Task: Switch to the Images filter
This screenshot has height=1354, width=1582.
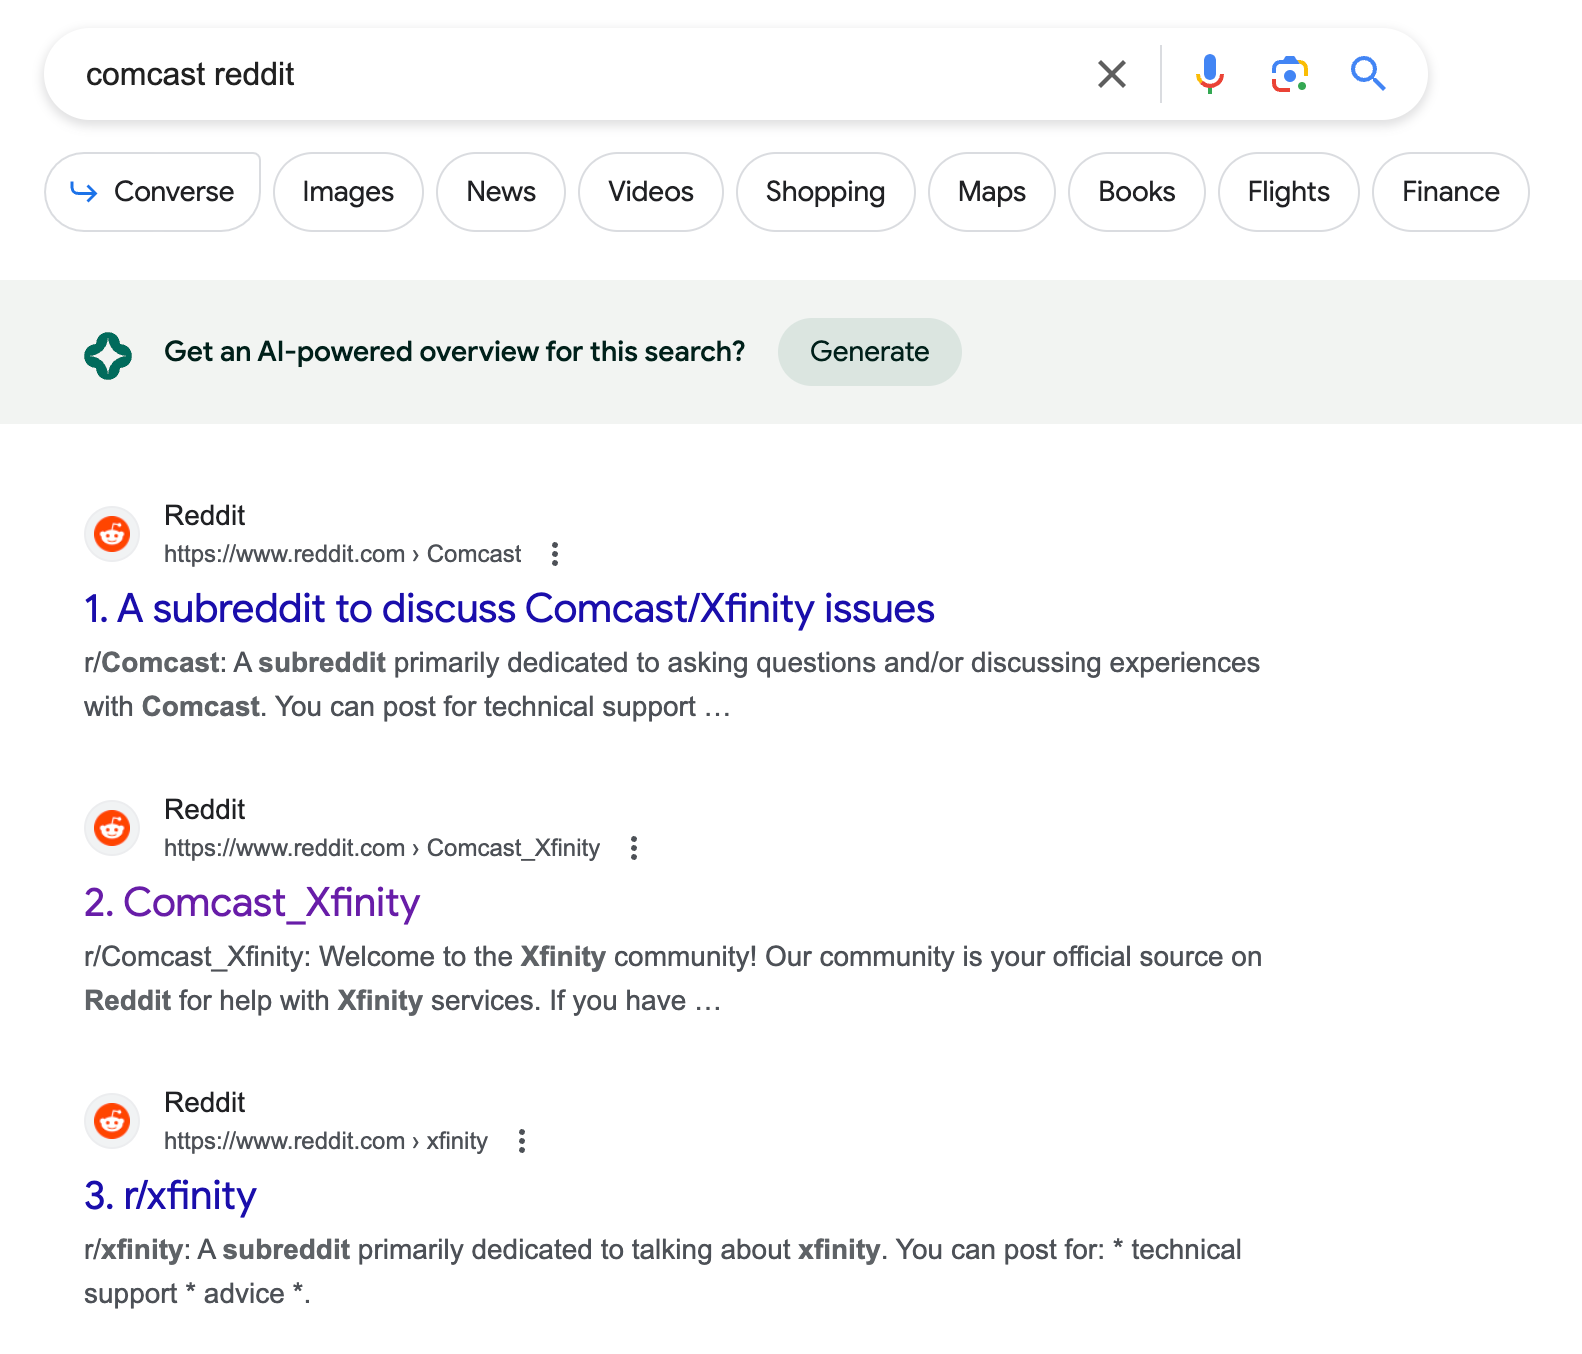Action: (x=348, y=192)
